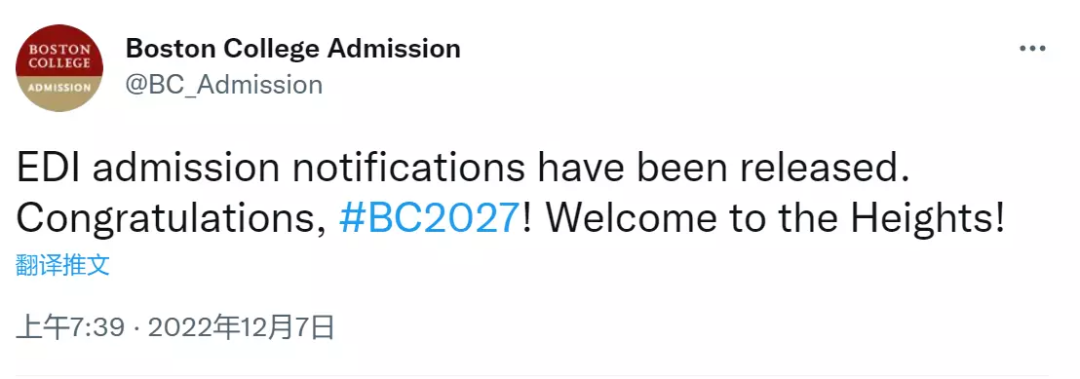The image size is (1080, 379).
Task: Click the word "Congratulations," in the tweet
Action: click(171, 220)
